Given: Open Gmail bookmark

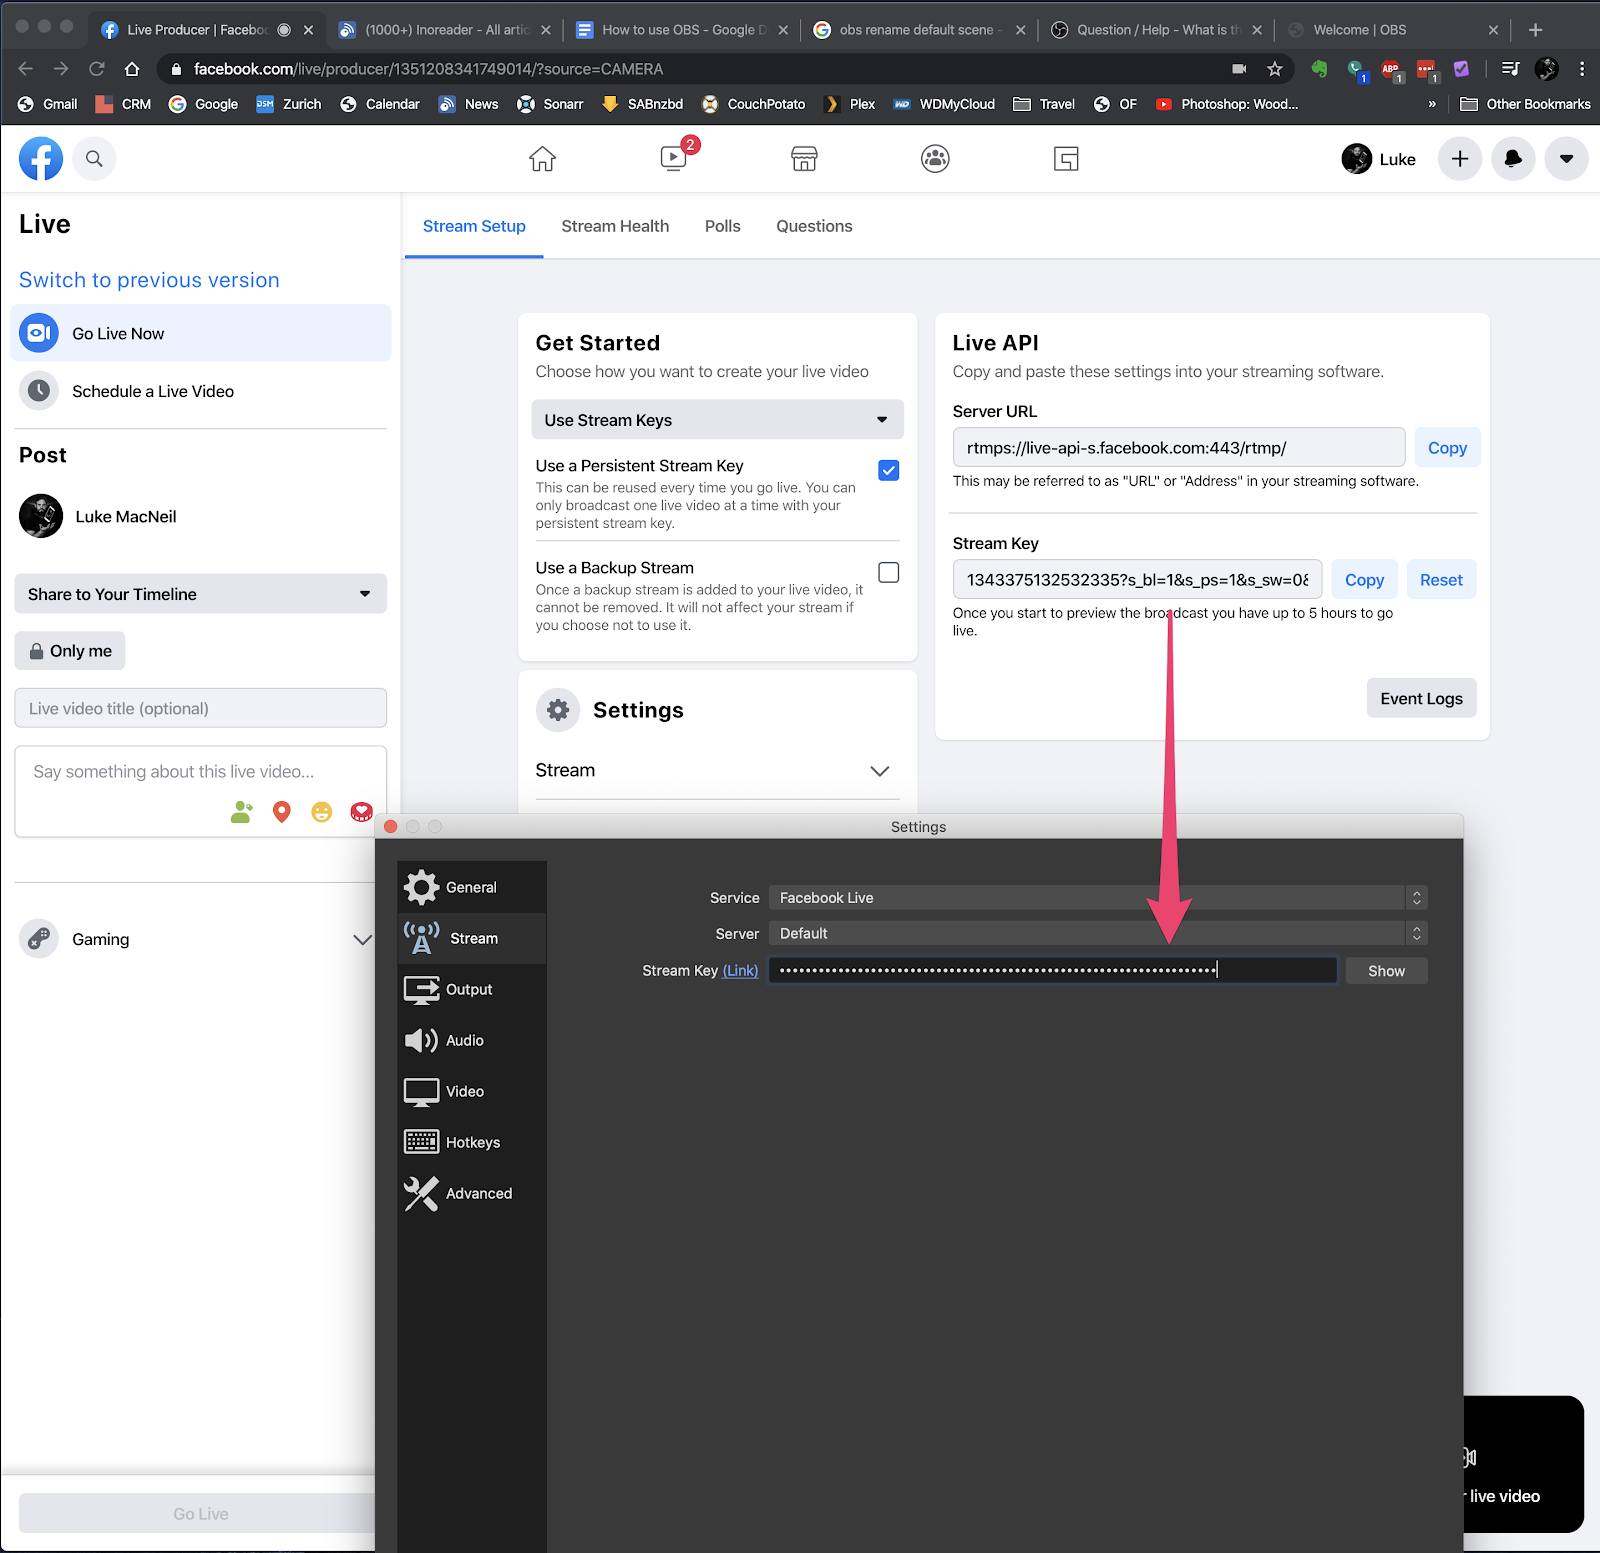Looking at the screenshot, I should tap(48, 104).
